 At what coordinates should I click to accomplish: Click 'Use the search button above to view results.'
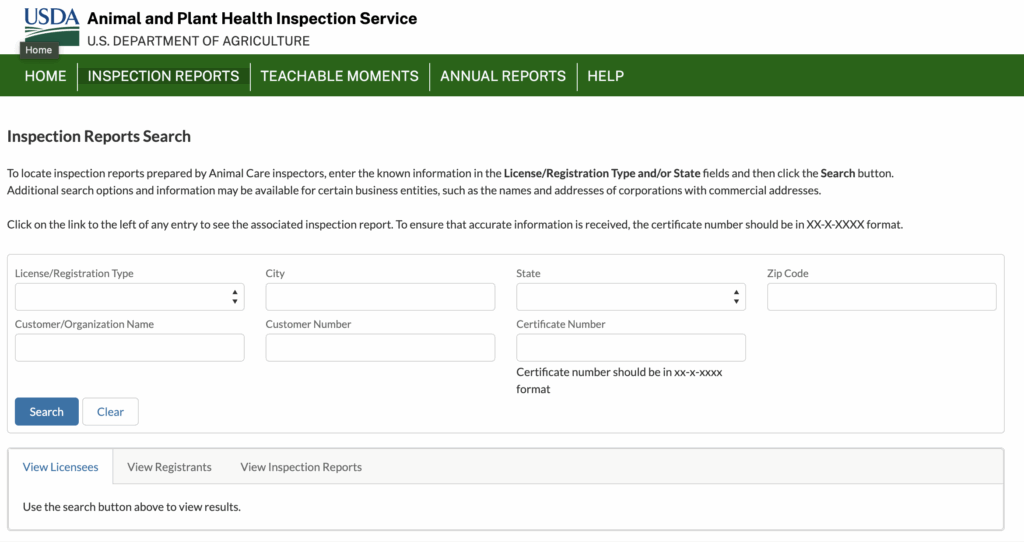(x=132, y=507)
